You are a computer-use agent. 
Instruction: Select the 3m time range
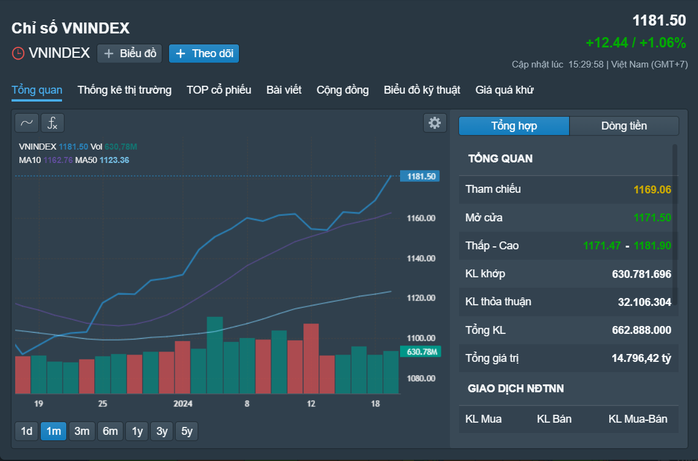82,431
